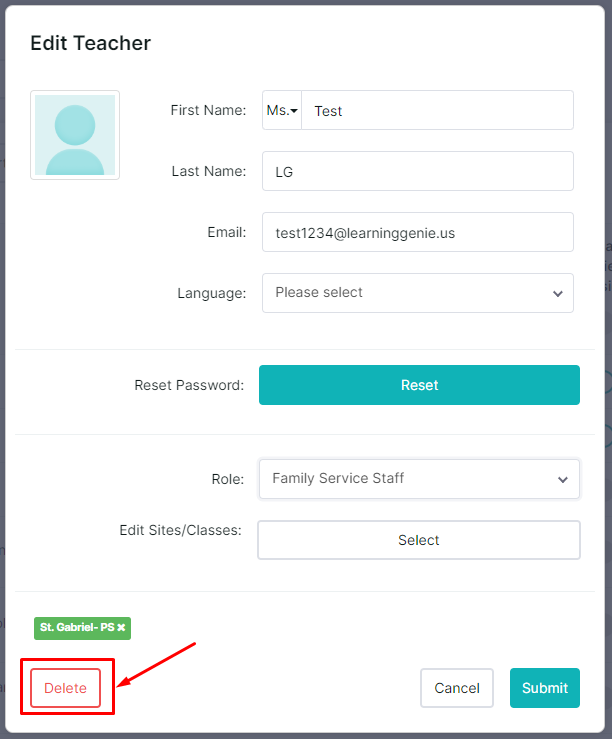Click the Edit Sites/Classes label
The image size is (612, 739).
pos(180,530)
